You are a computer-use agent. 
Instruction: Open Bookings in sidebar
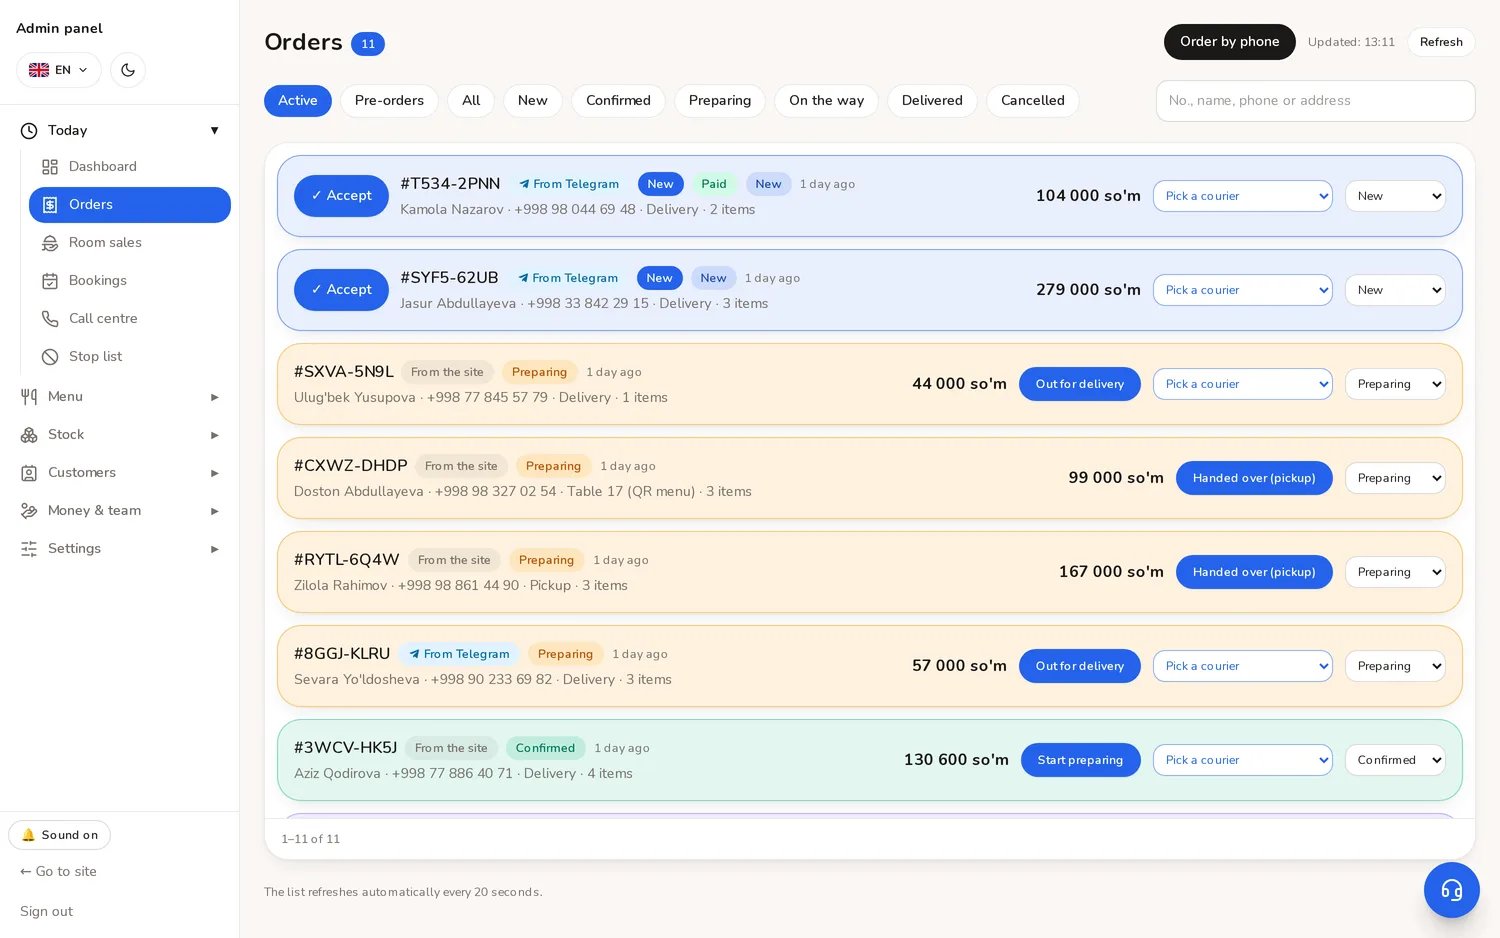130,281
